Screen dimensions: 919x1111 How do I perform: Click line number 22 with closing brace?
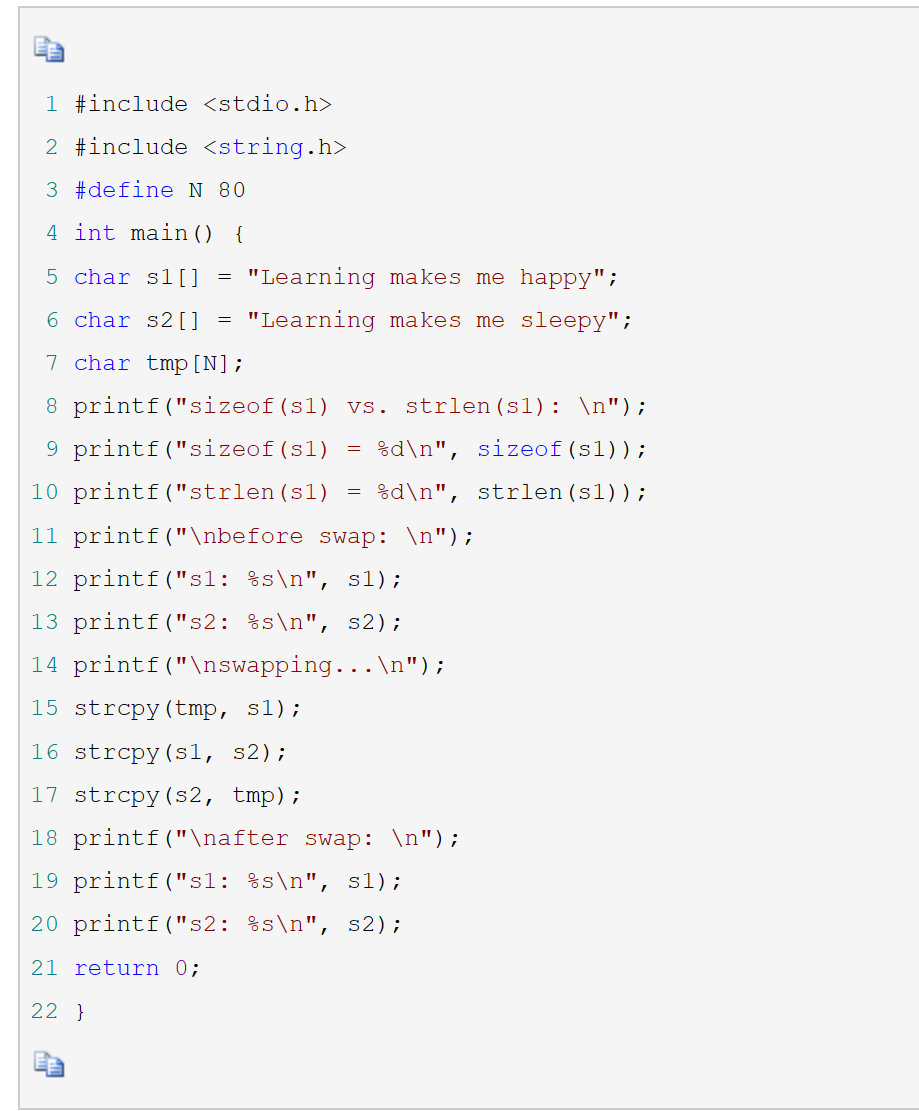44,1011
